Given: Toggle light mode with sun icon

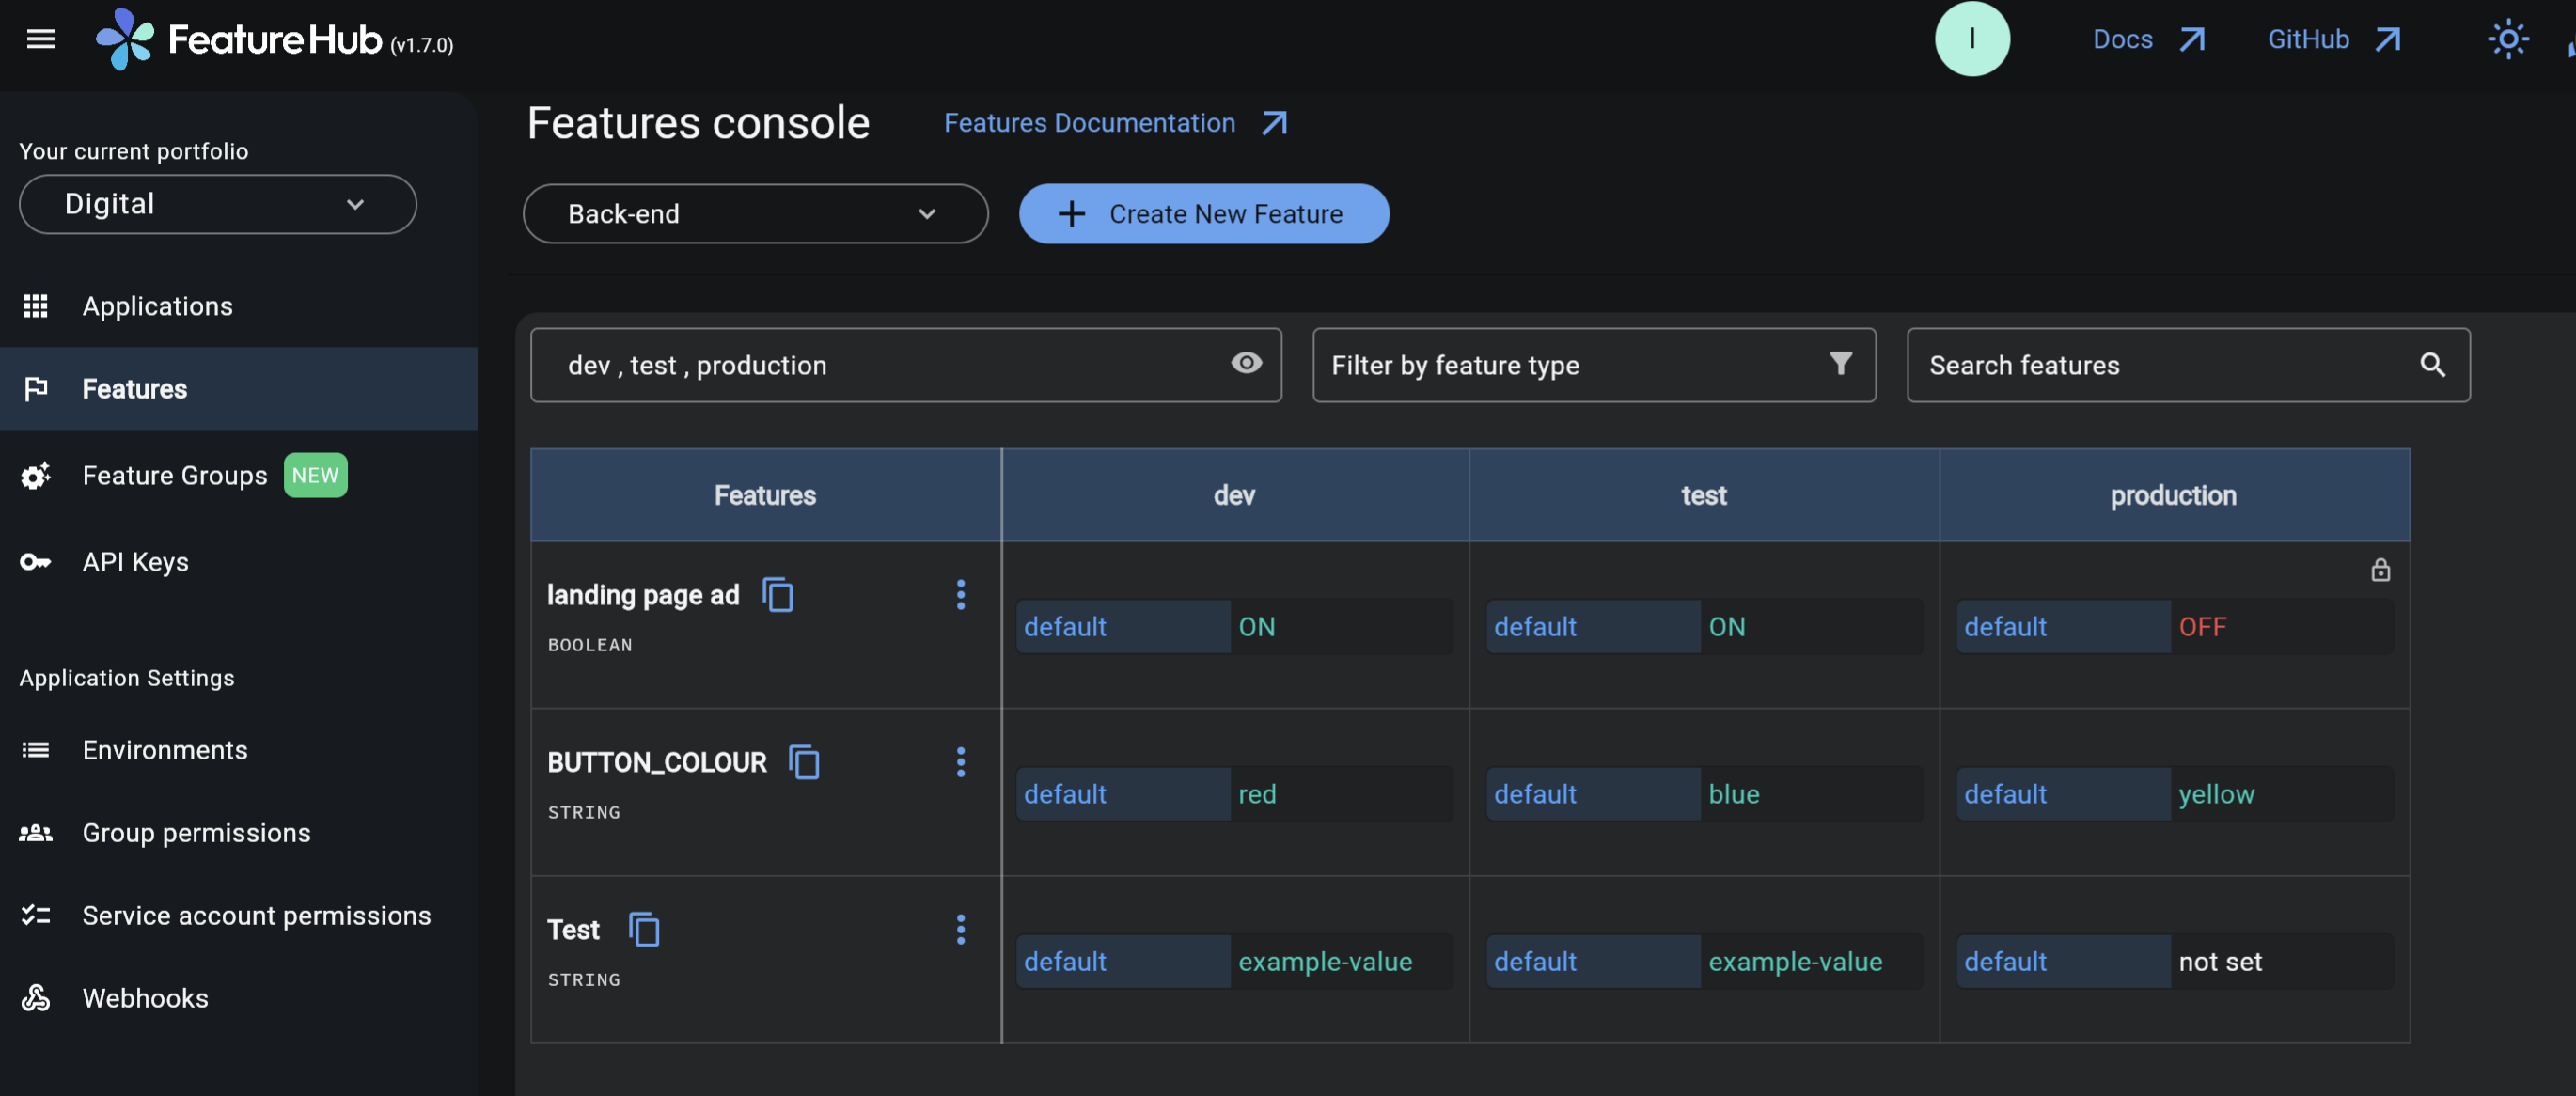Looking at the screenshot, I should pyautogui.click(x=2507, y=40).
